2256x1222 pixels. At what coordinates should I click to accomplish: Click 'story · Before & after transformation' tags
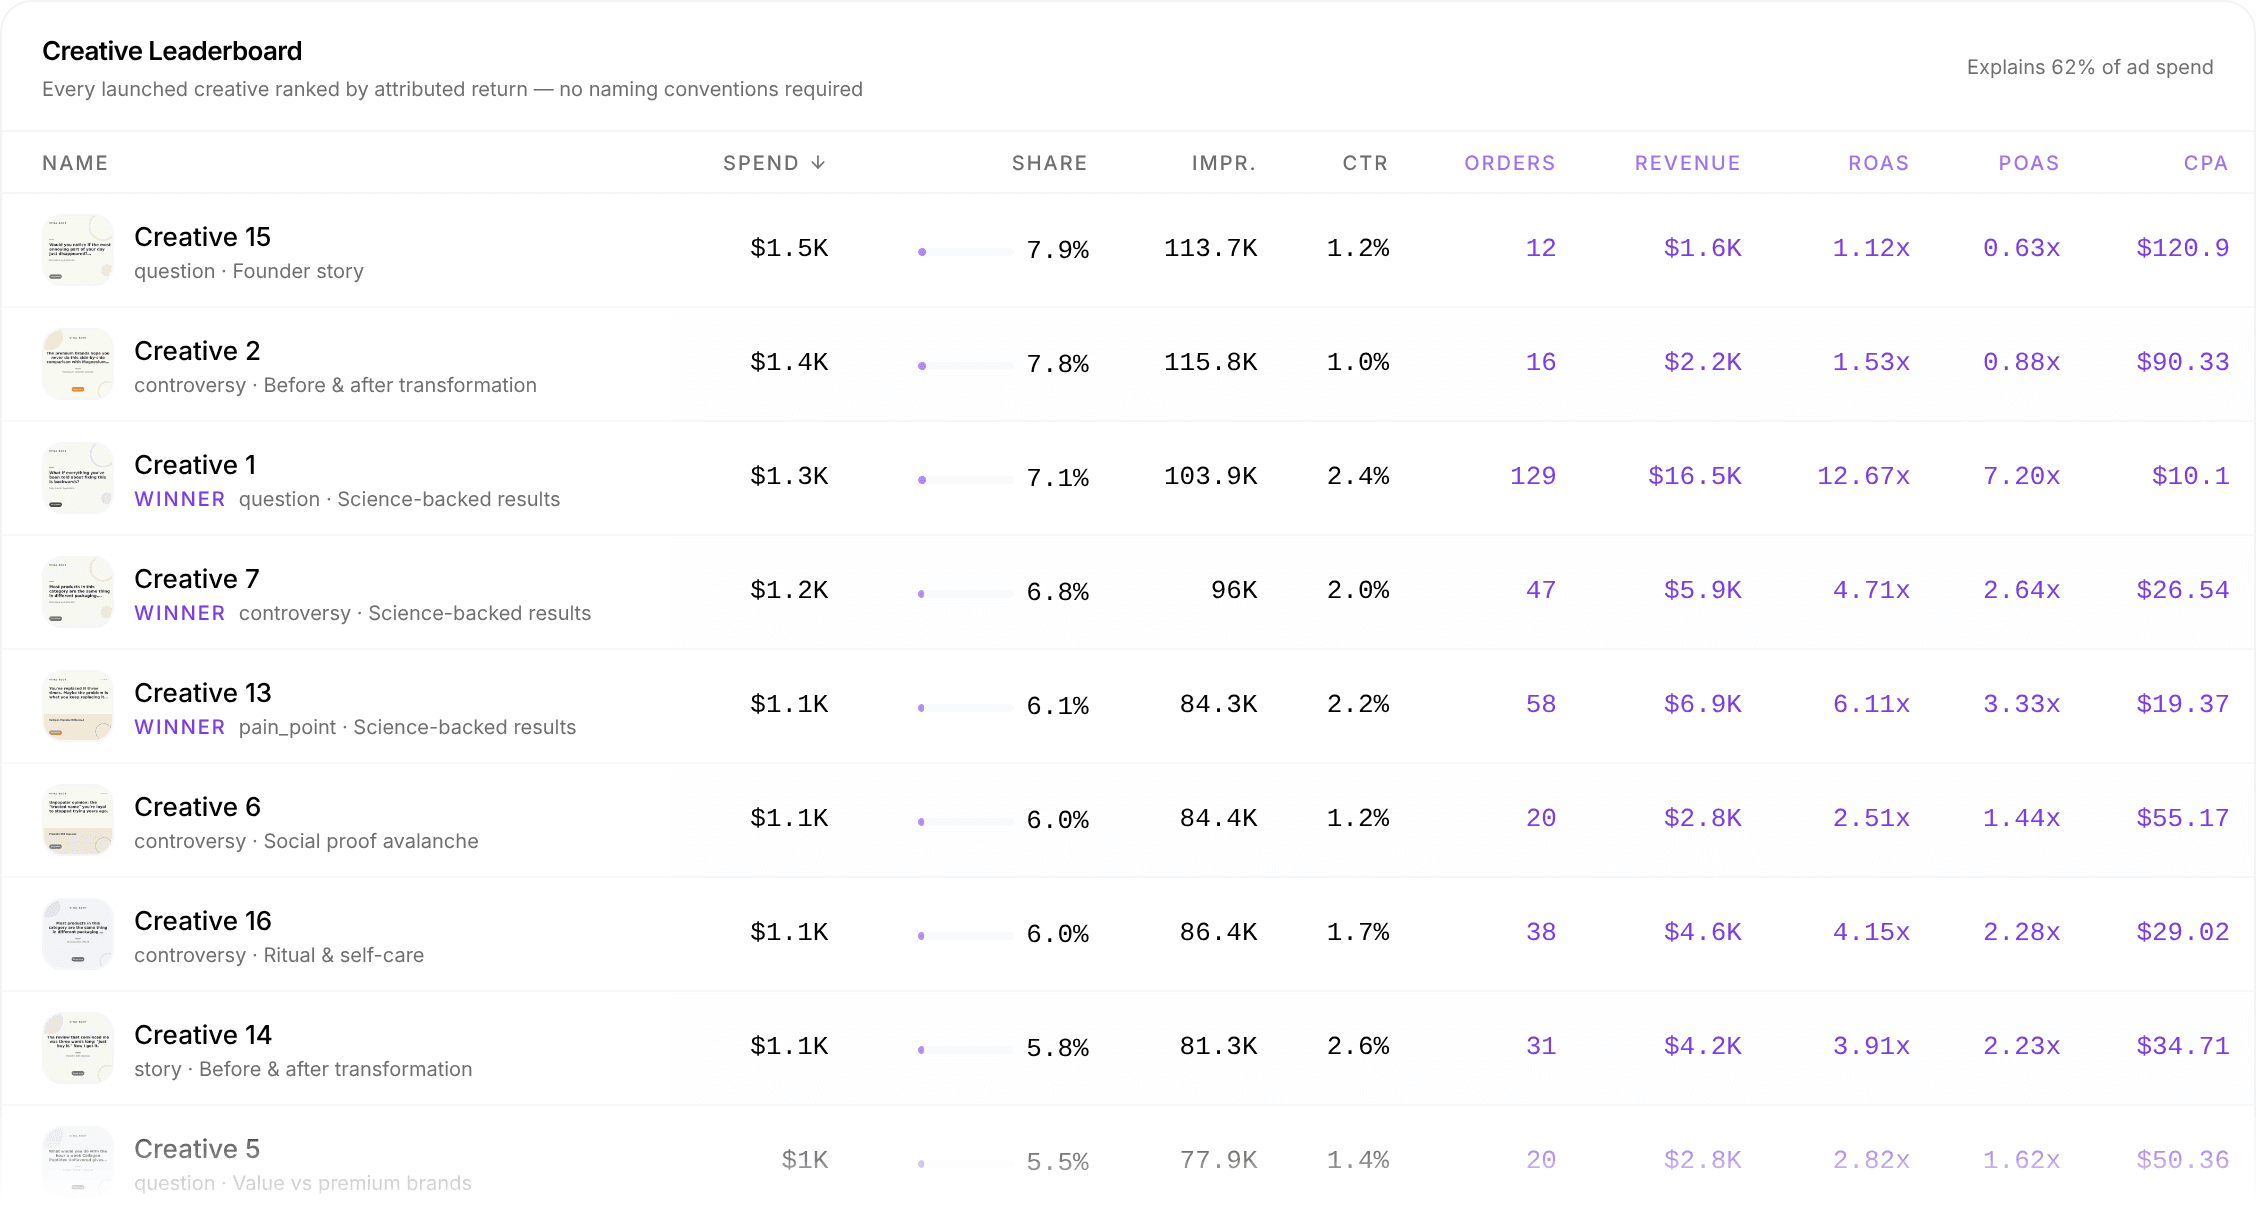click(303, 1069)
